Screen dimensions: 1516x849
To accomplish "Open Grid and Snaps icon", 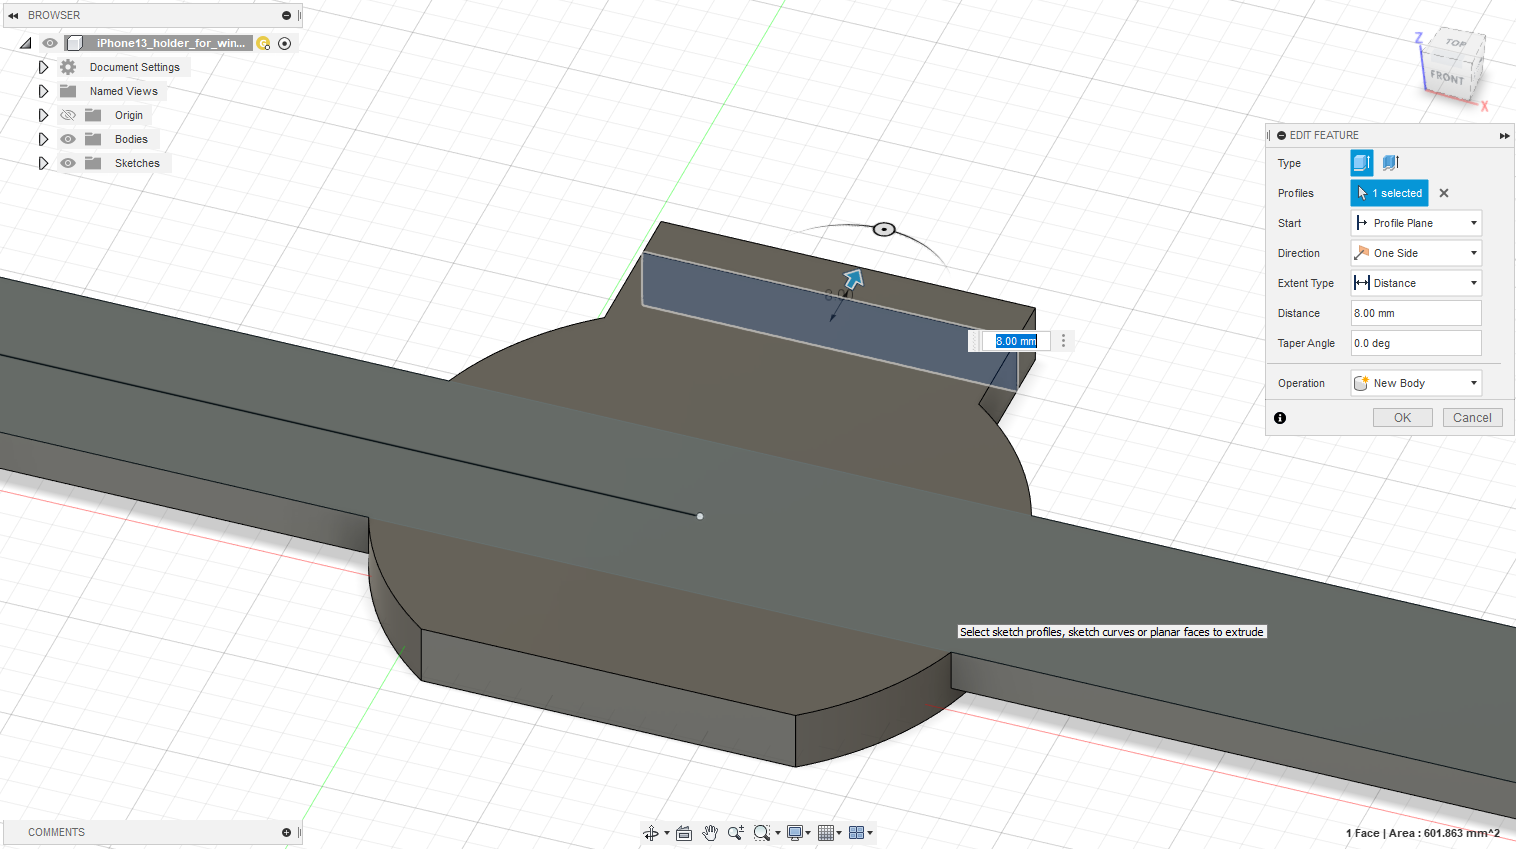I will [x=826, y=833].
